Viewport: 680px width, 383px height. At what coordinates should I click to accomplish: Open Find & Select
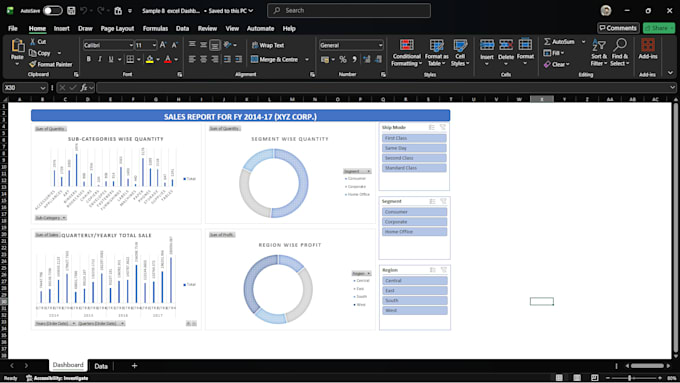coord(619,52)
